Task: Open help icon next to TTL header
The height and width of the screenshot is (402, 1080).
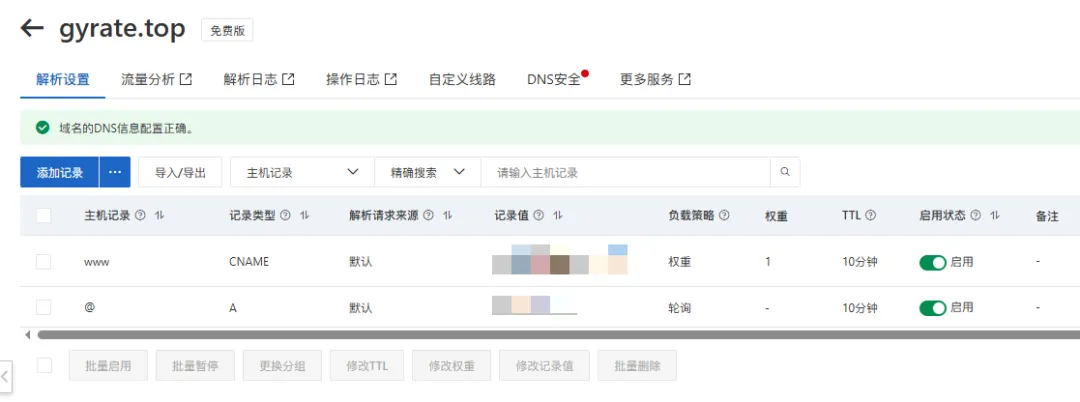Action: pos(871,215)
